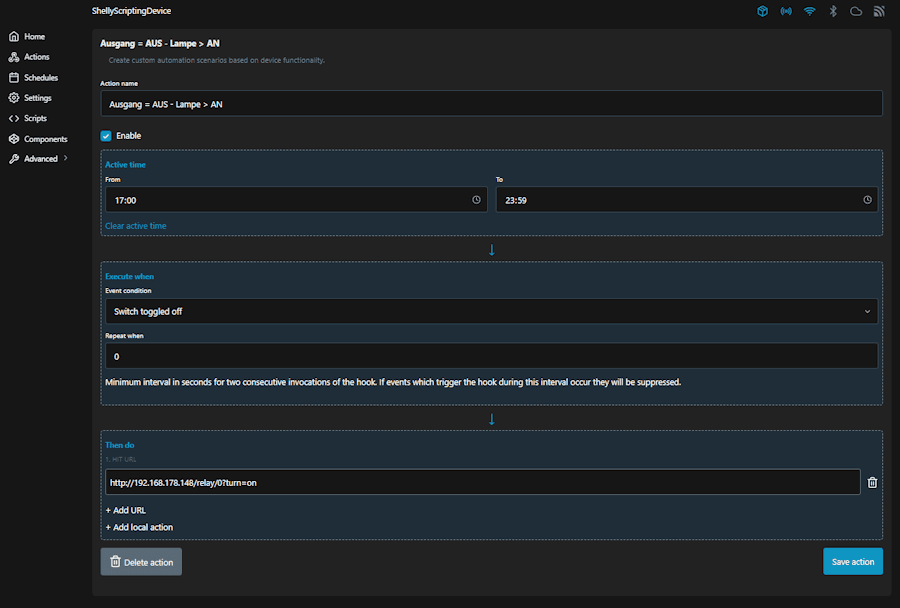The height and width of the screenshot is (608, 900).
Task: Open clock picker in the To time field
Action: point(867,200)
